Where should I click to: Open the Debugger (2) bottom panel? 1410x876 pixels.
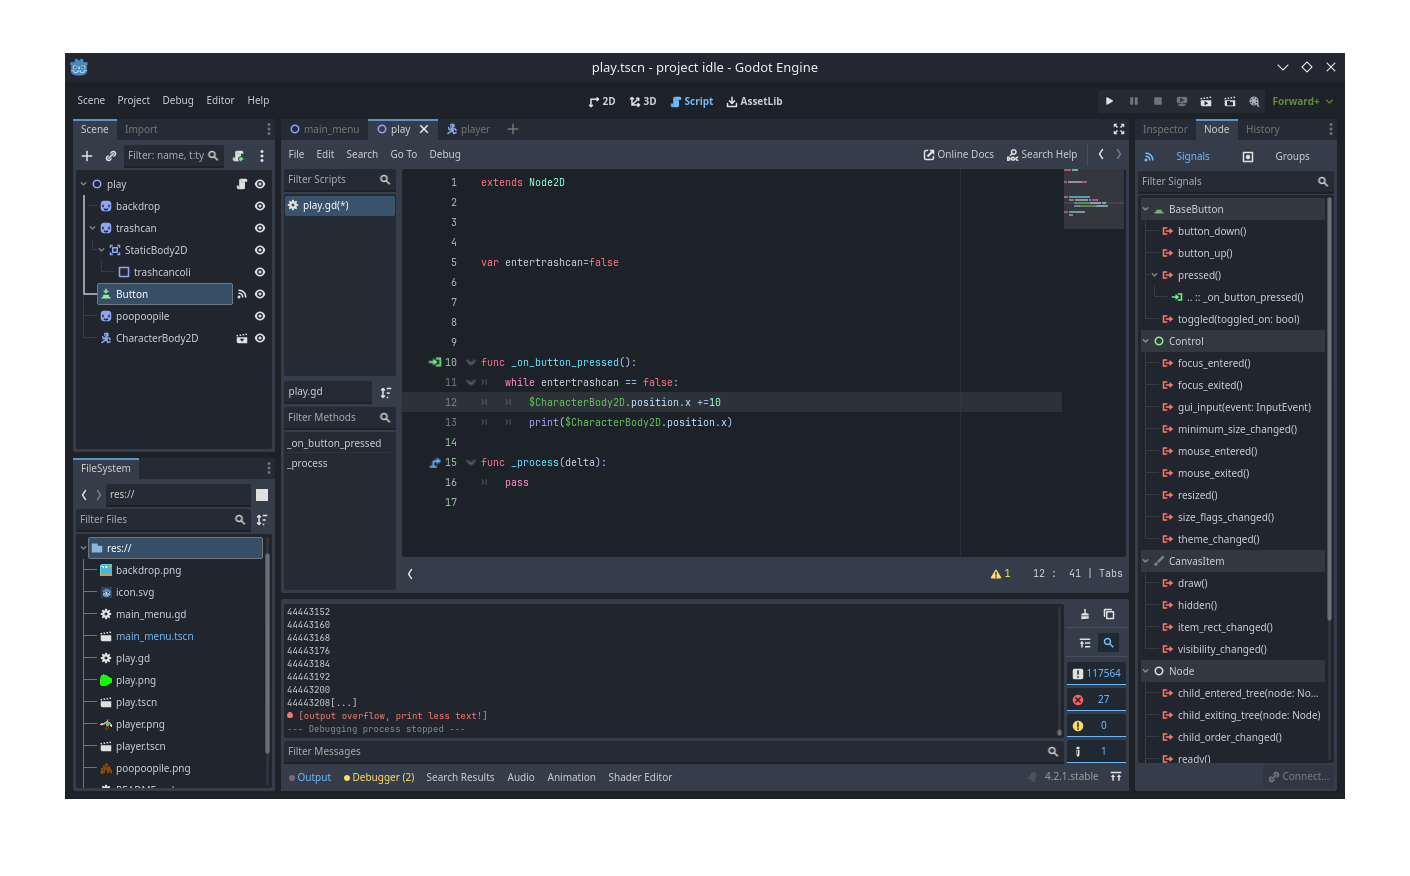pyautogui.click(x=379, y=777)
